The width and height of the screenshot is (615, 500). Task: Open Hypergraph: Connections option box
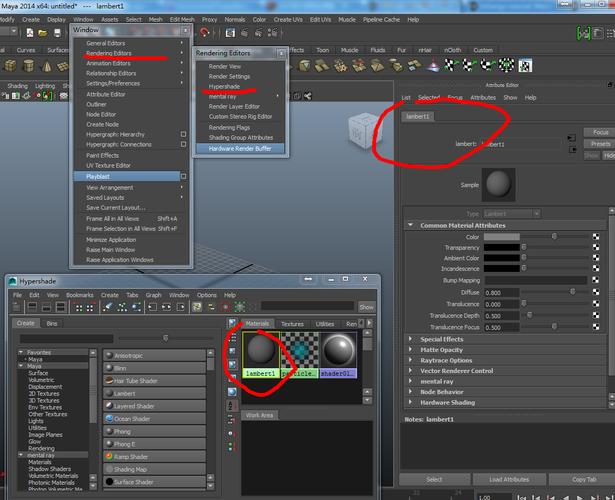(x=183, y=144)
